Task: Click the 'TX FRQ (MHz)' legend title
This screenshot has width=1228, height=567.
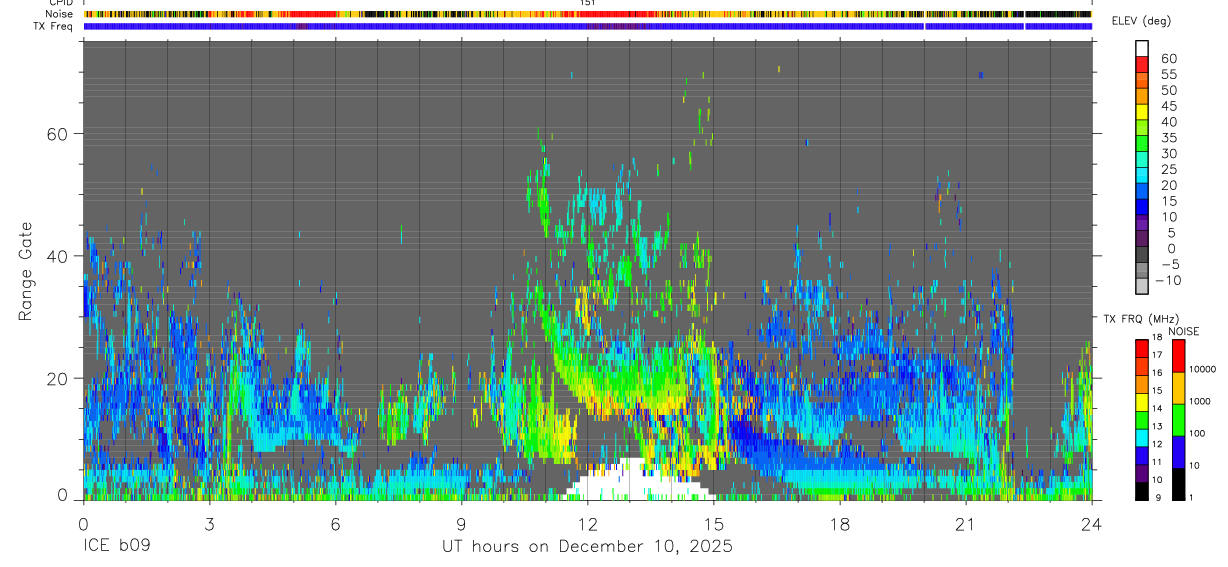Action: (x=1142, y=319)
